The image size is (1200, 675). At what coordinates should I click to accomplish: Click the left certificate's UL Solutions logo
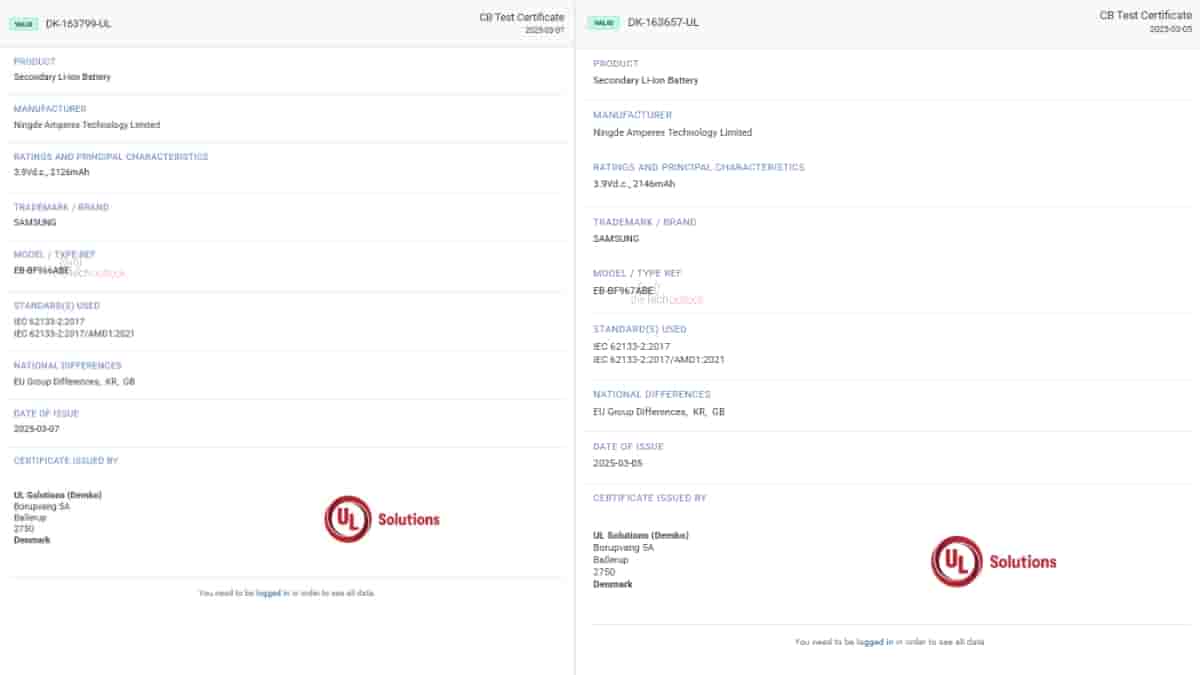tap(381, 519)
